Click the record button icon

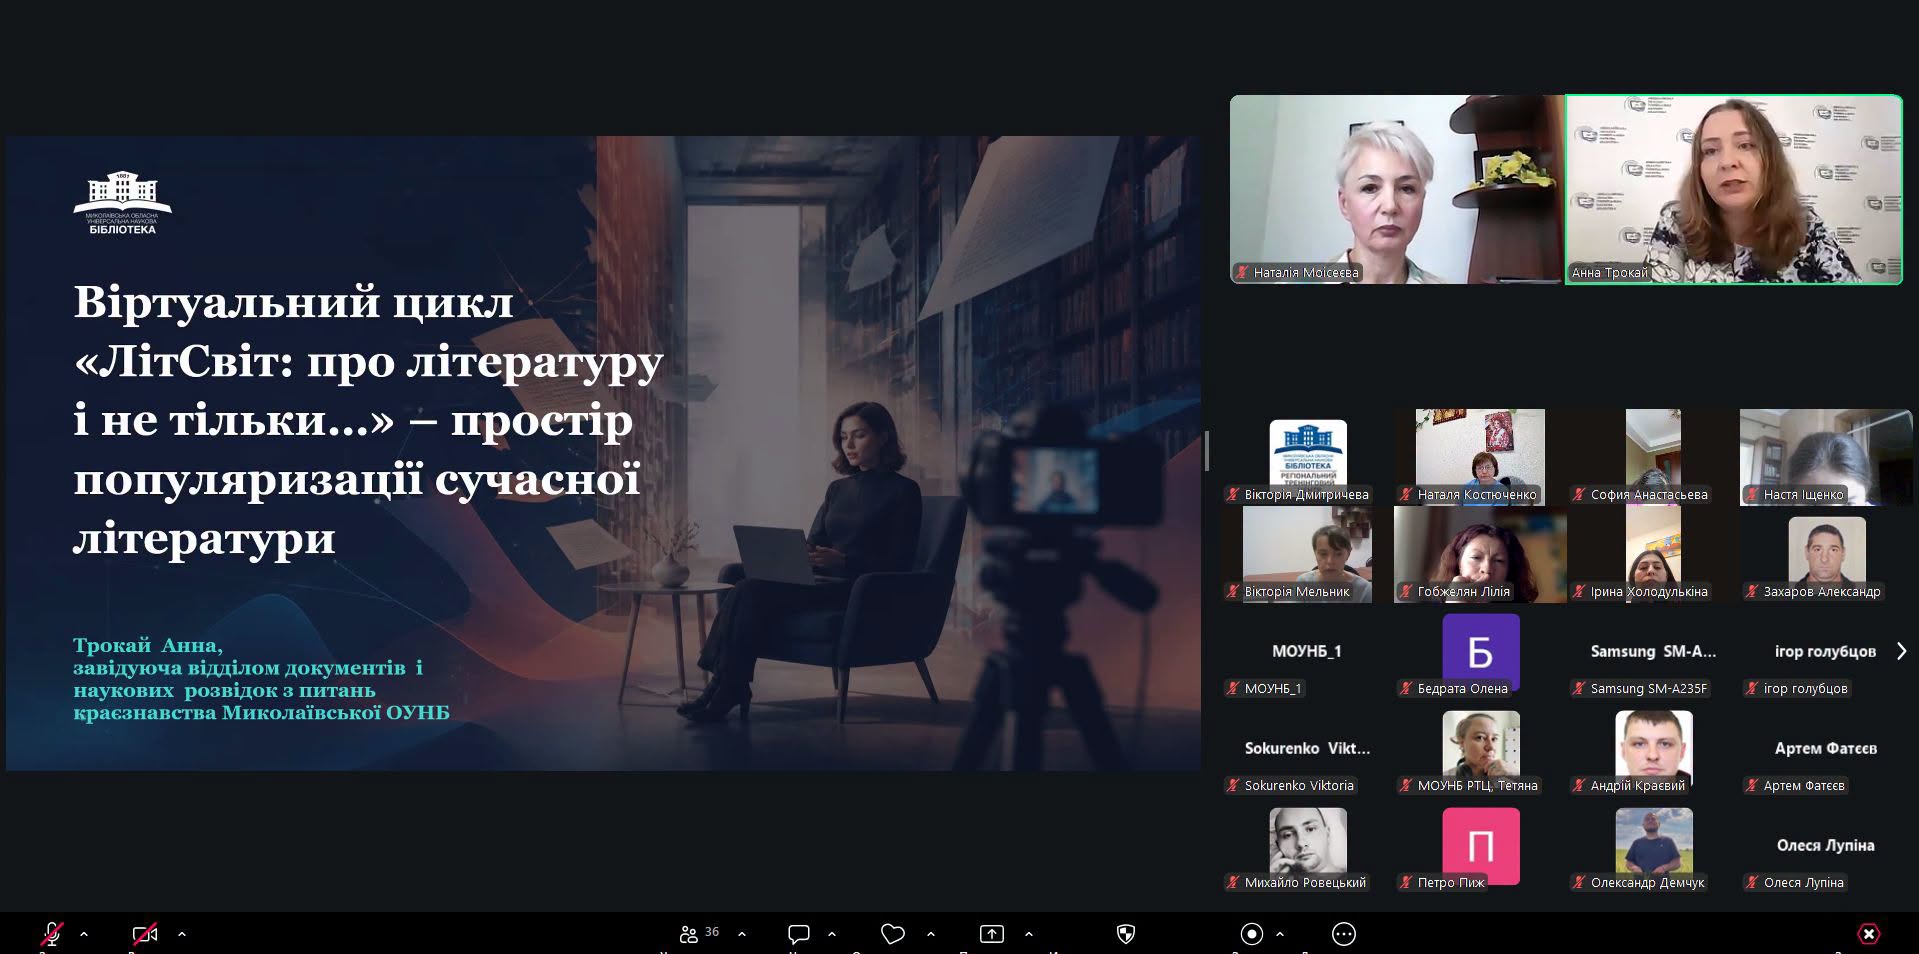point(1251,934)
